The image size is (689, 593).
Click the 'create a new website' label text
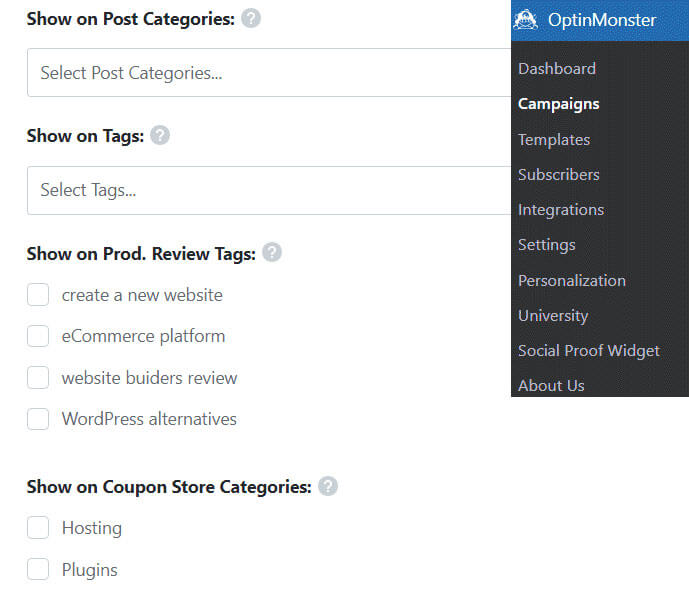142,295
